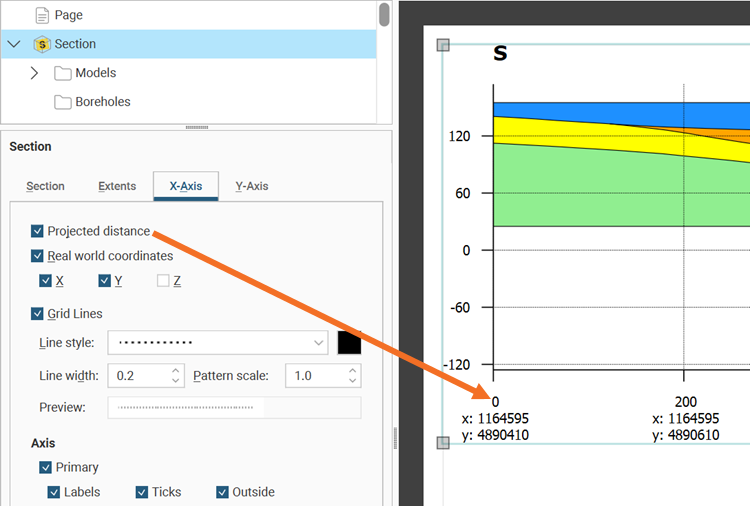The width and height of the screenshot is (750, 506).
Task: Open the black grid line color swatch
Action: tap(349, 342)
